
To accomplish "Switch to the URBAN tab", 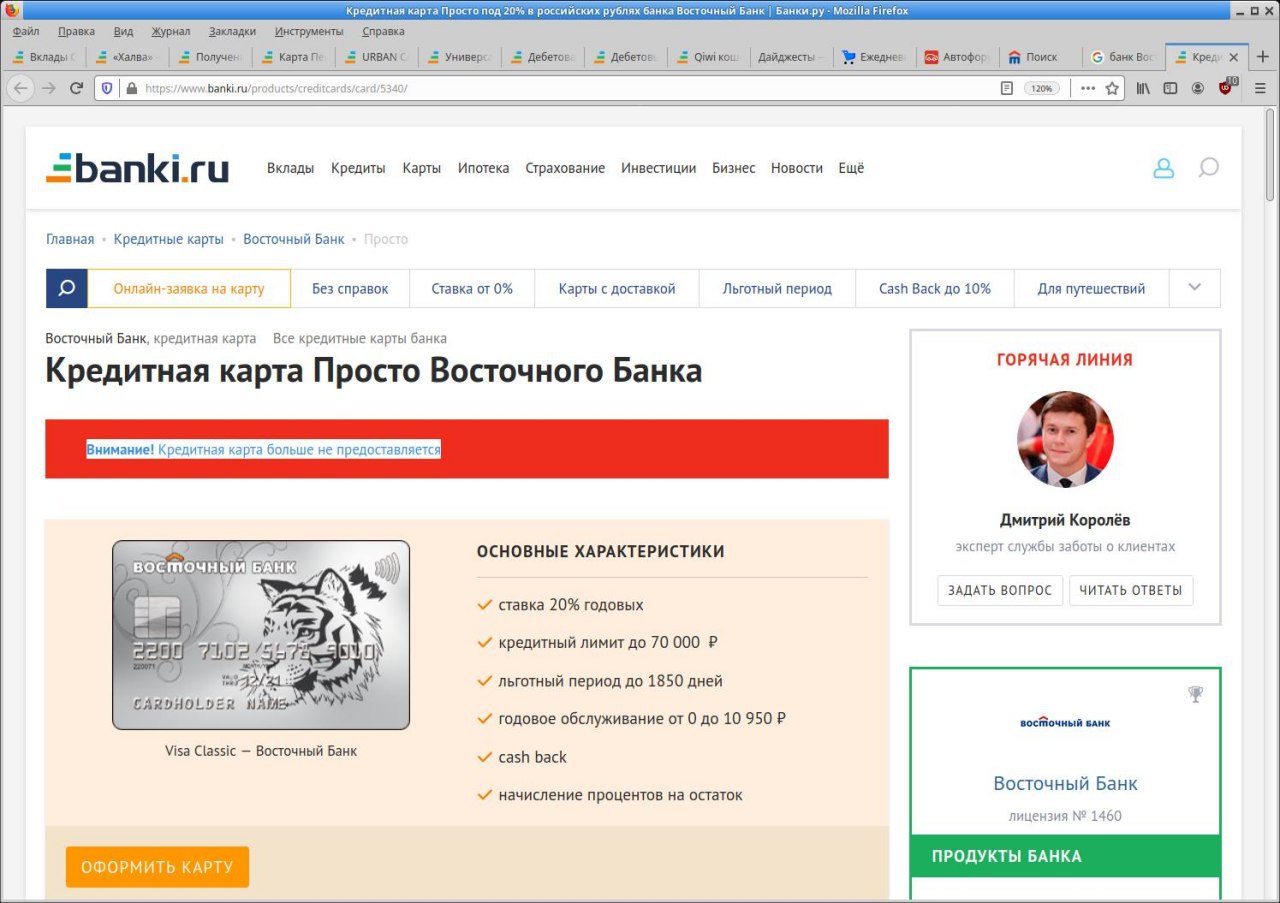I will [376, 57].
